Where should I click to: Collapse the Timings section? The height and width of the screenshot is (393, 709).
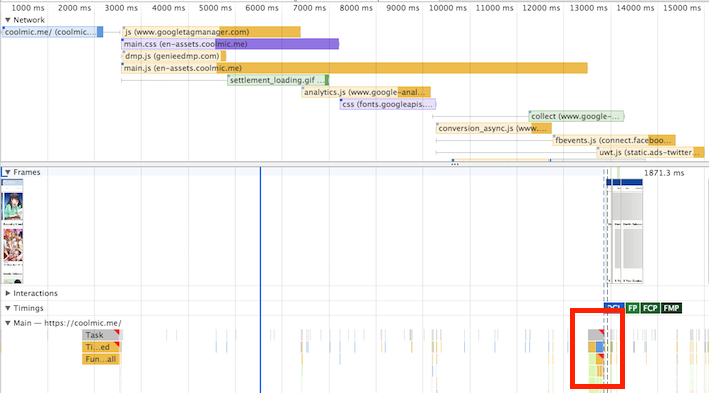click(x=8, y=308)
